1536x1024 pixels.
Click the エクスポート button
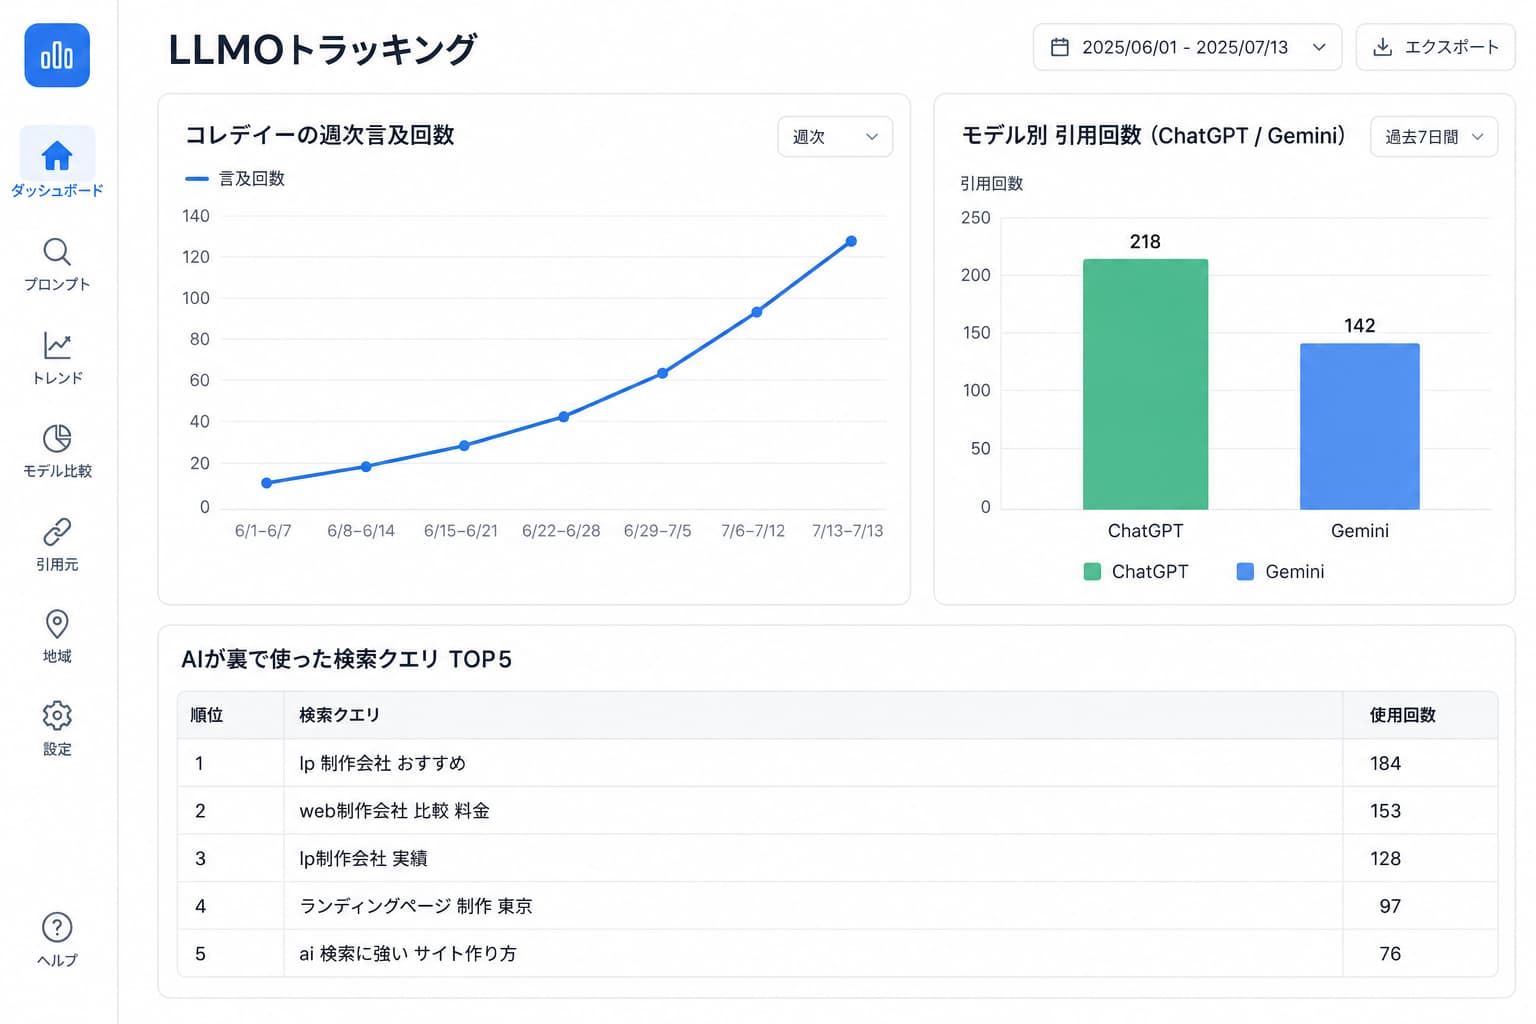pos(1435,47)
